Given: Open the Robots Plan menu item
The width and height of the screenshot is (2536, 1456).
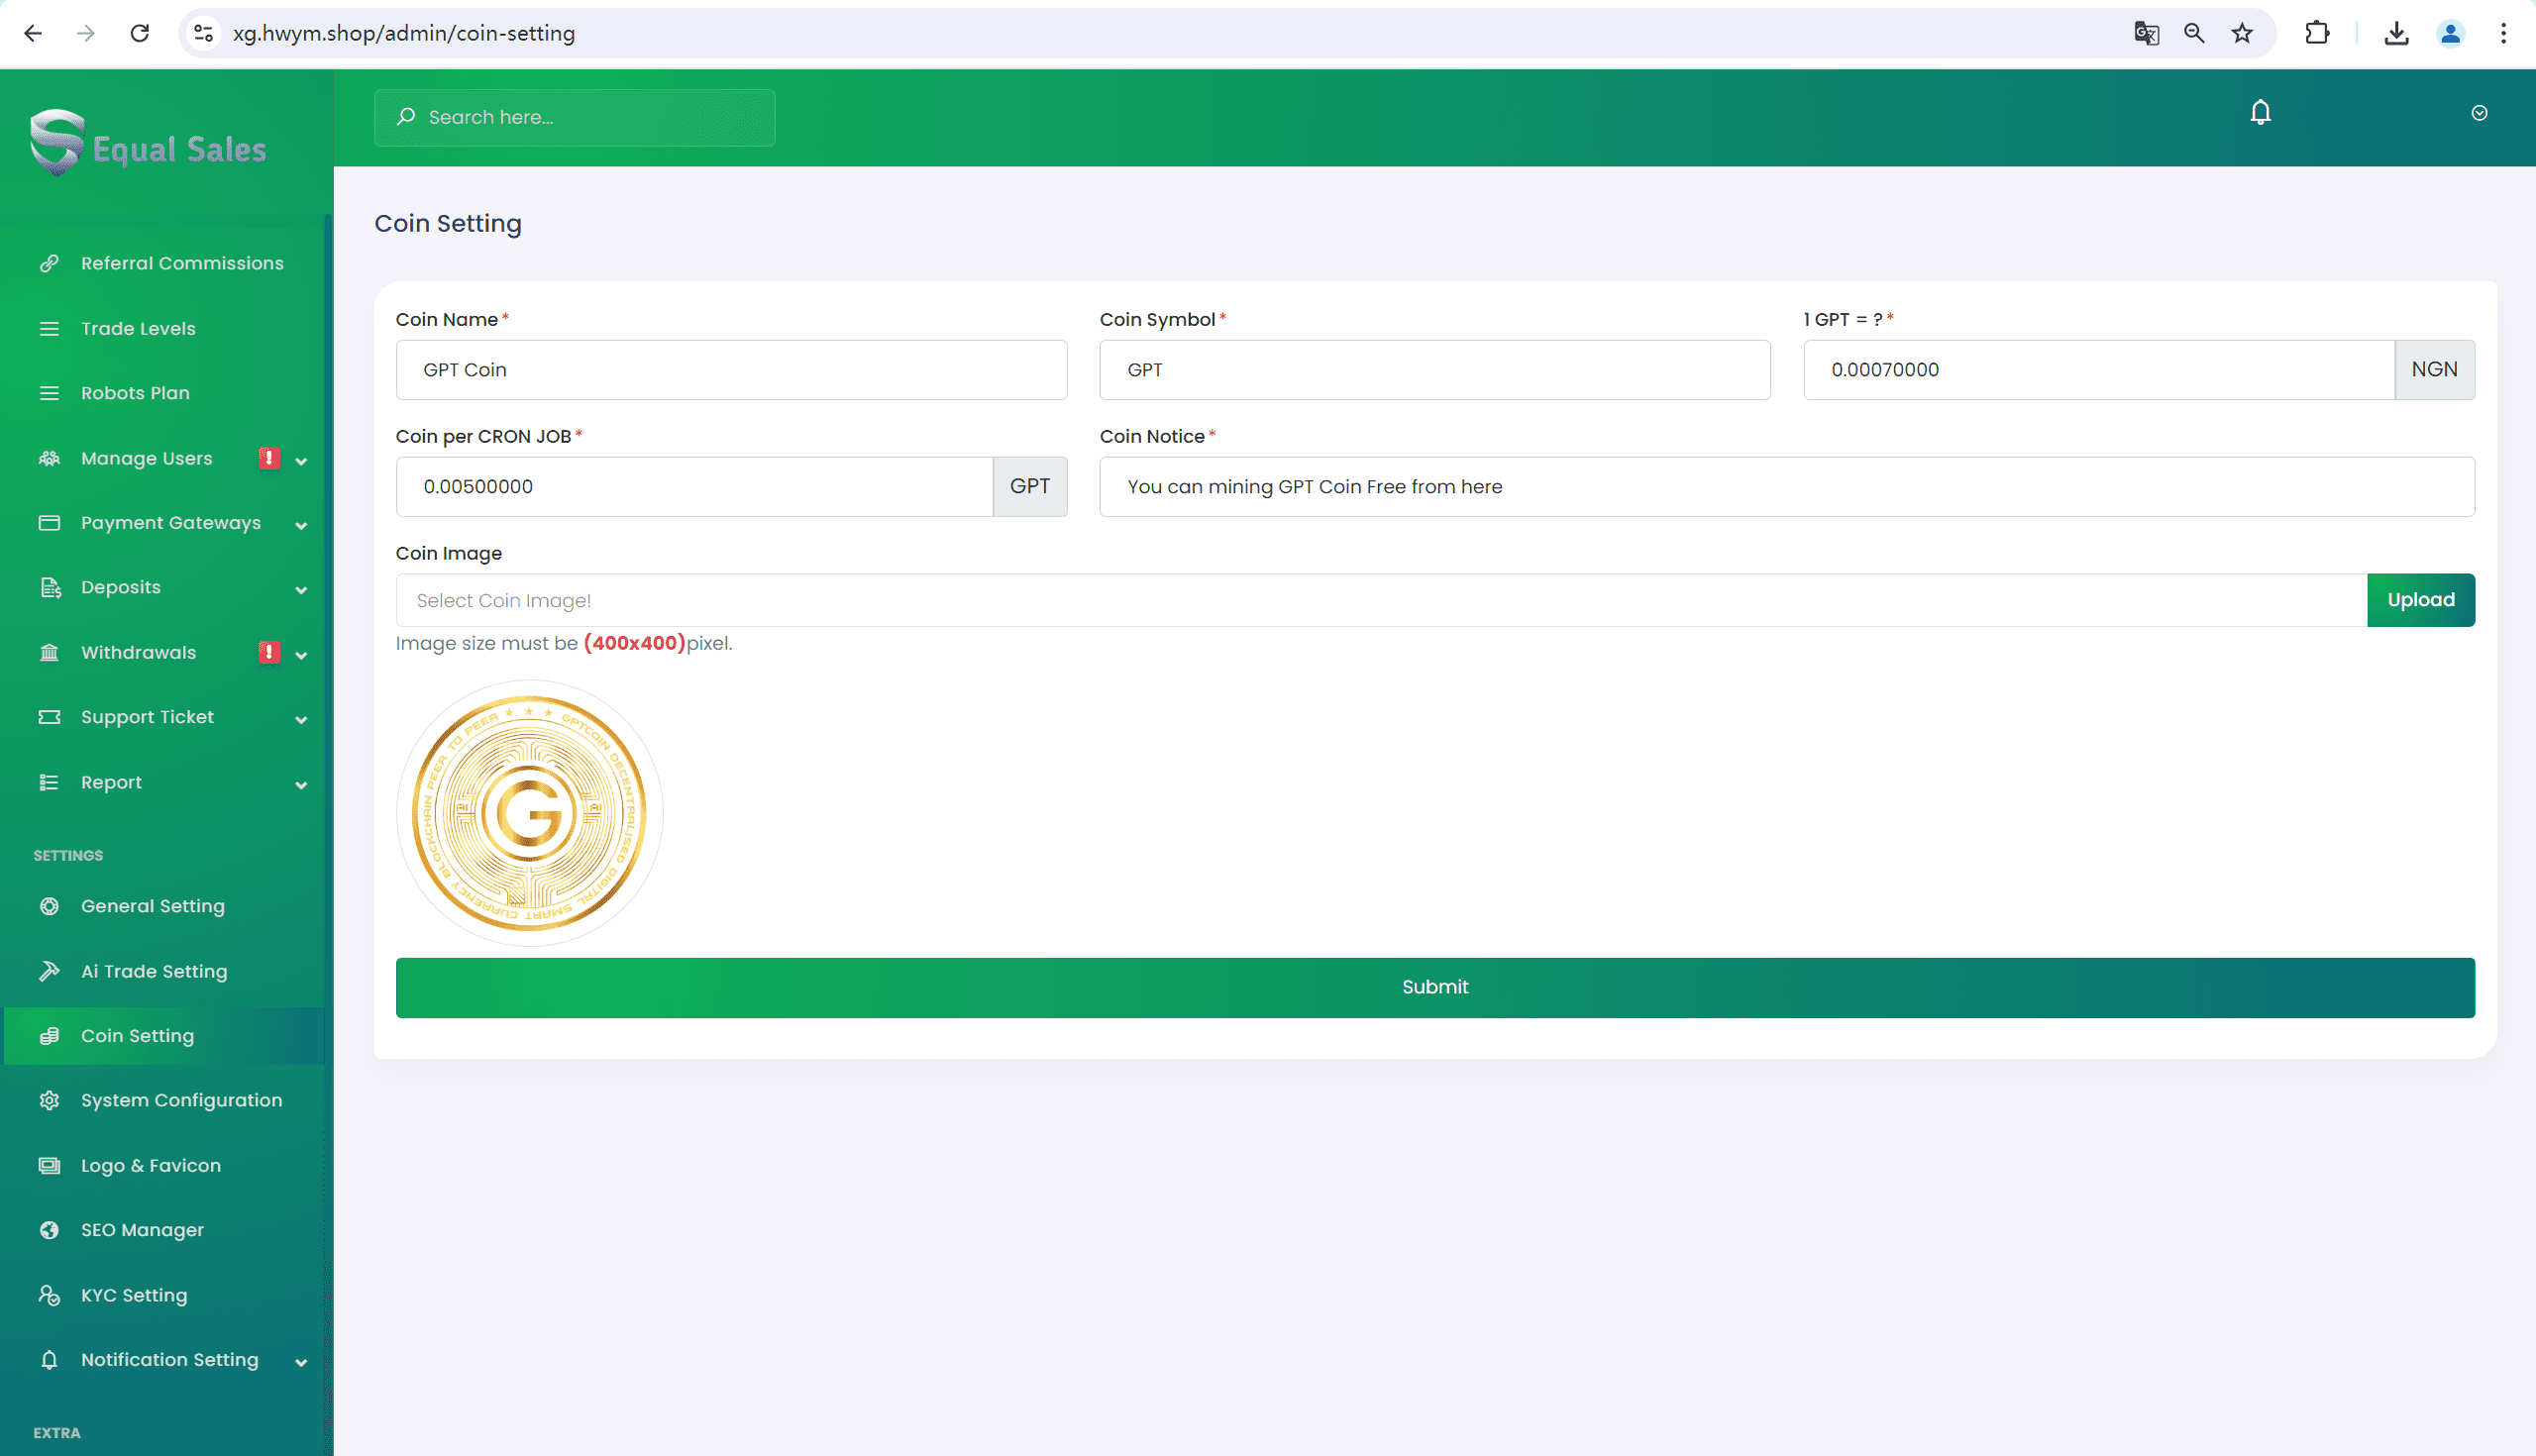Looking at the screenshot, I should pos(135,393).
